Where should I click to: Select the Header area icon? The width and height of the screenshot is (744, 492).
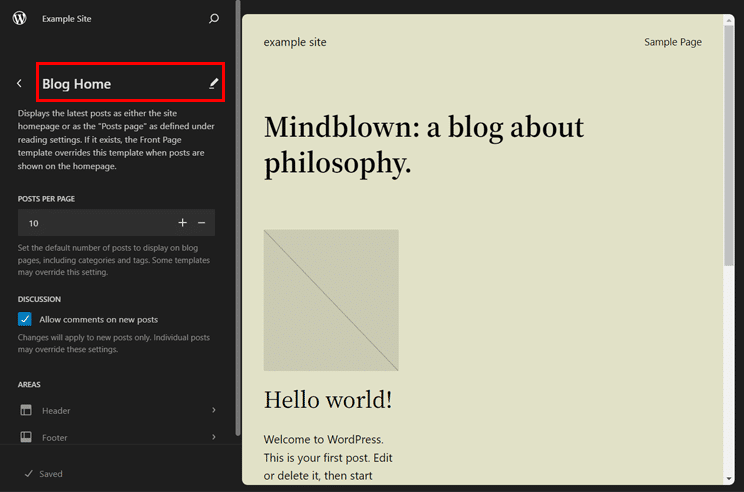(26, 410)
